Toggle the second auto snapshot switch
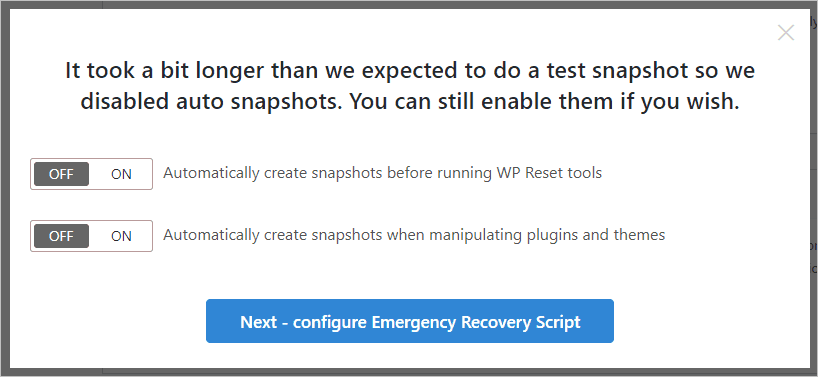818x377 pixels. (91, 236)
